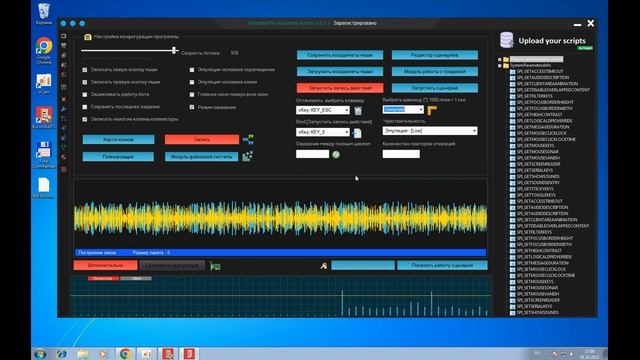Open Редактор сценариев
This screenshot has height=360, width=640.
tap(435, 55)
